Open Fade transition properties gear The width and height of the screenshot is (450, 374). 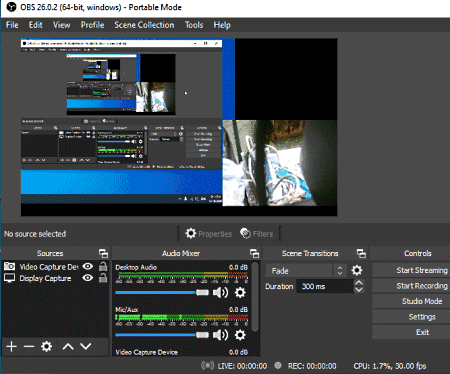click(357, 270)
